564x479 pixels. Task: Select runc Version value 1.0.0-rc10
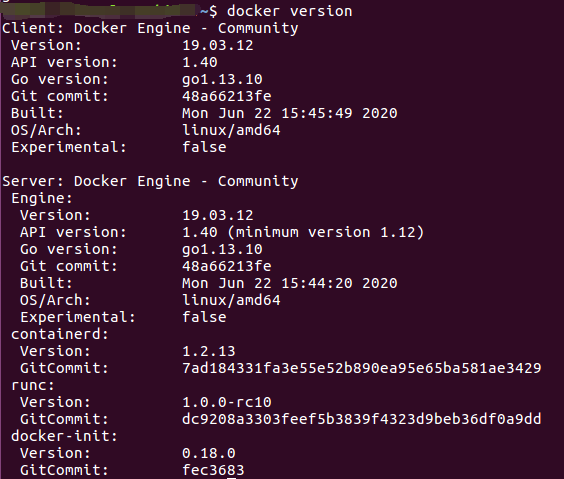227,402
